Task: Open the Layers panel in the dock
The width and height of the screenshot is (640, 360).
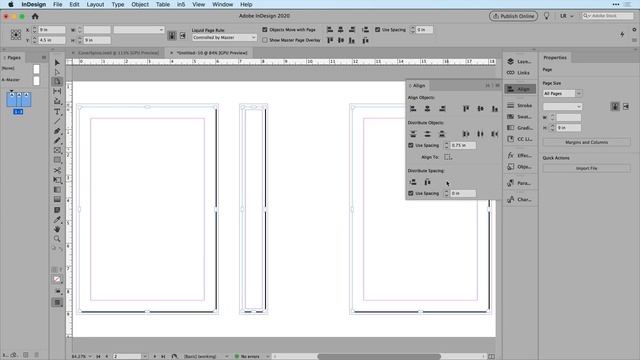Action: (x=520, y=62)
